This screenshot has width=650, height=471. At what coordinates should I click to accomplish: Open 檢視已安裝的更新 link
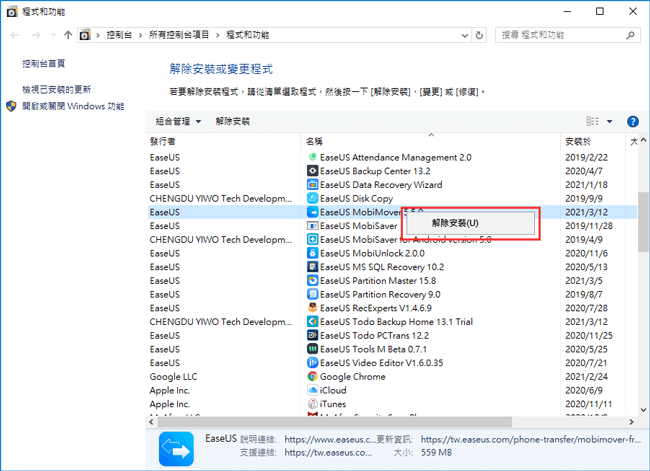pos(56,89)
